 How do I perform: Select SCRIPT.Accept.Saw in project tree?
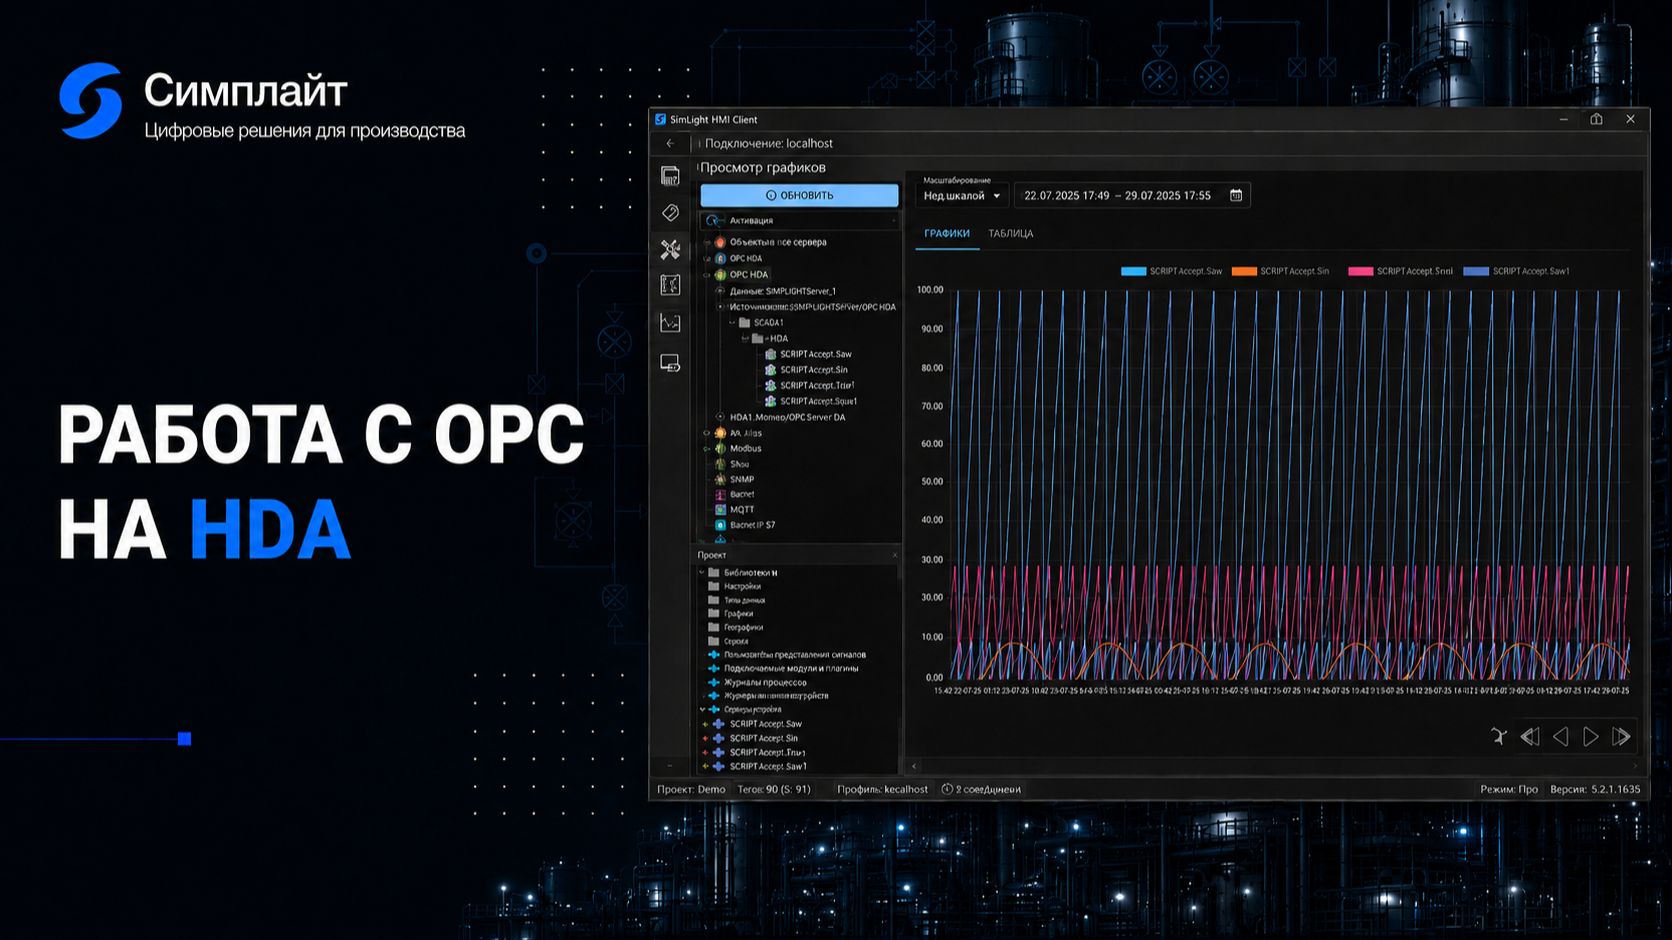pos(766,724)
